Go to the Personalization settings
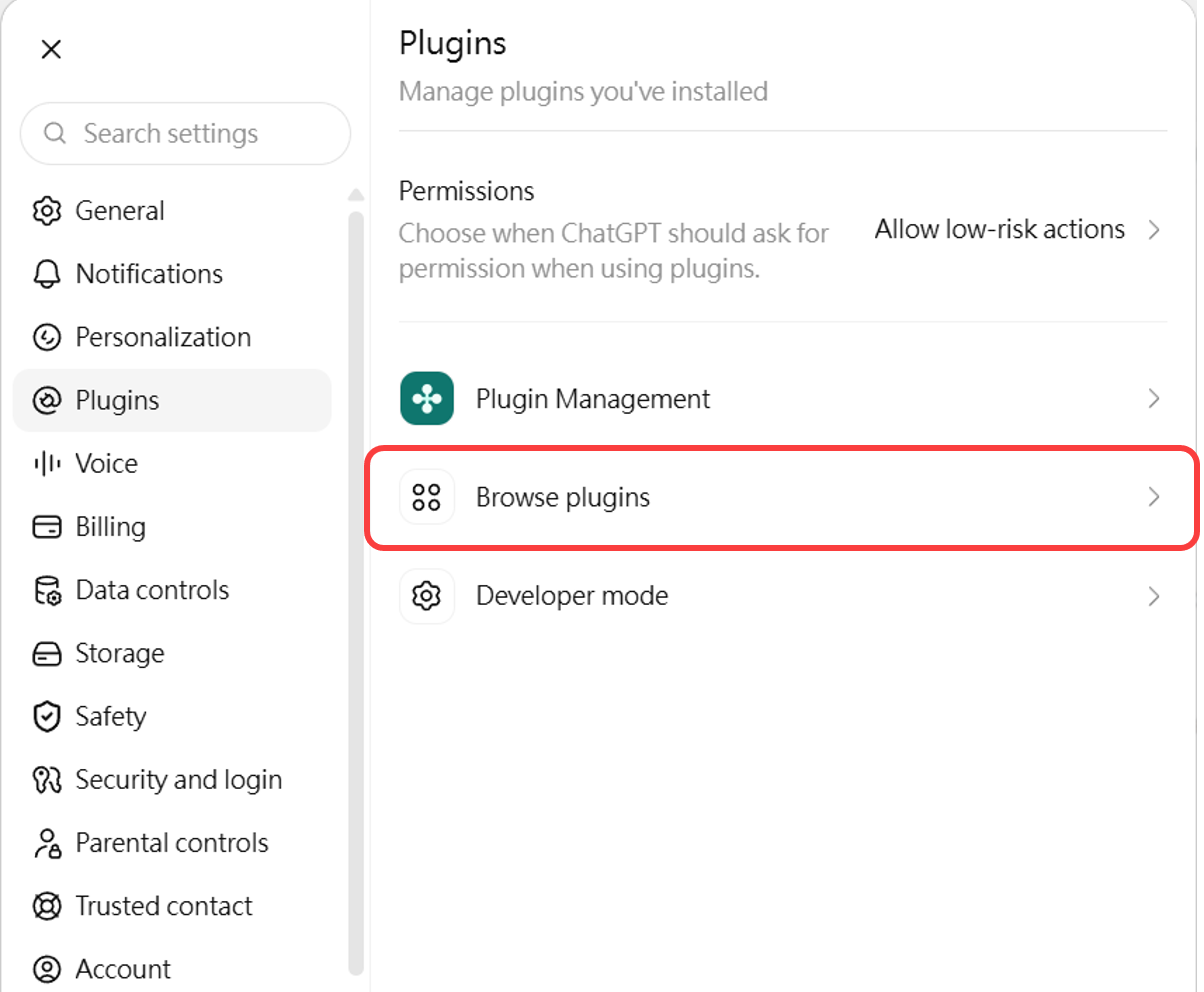 tap(172, 337)
